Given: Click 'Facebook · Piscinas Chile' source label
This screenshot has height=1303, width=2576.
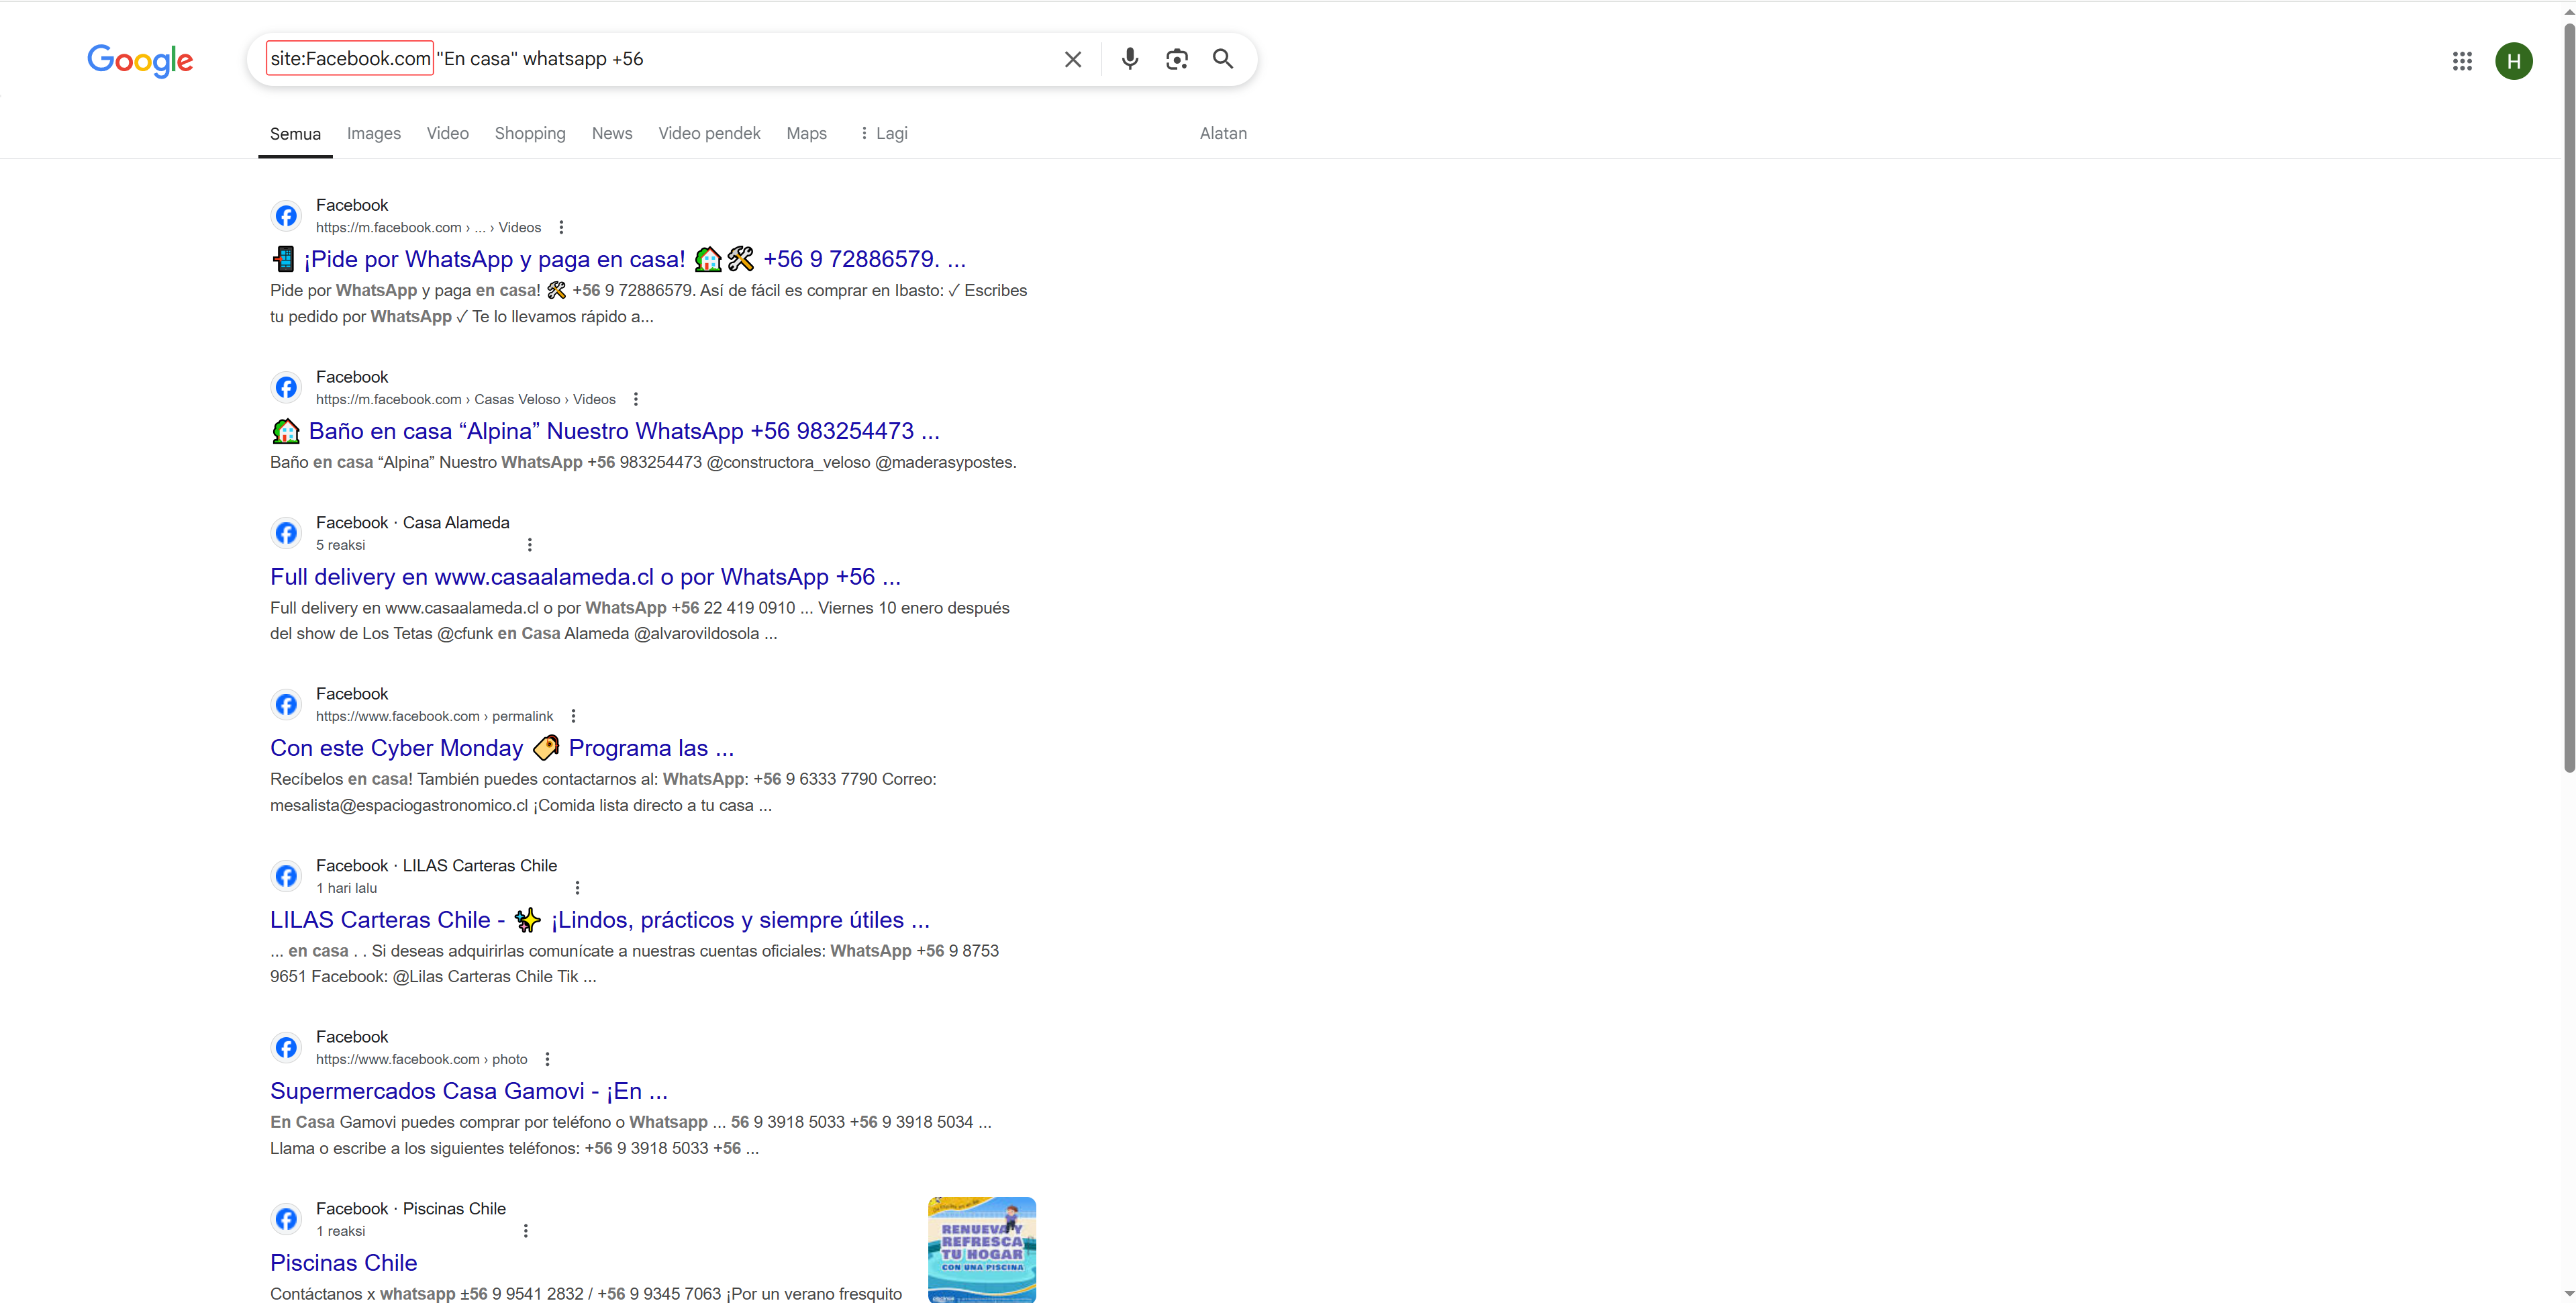Looking at the screenshot, I should click(411, 1209).
